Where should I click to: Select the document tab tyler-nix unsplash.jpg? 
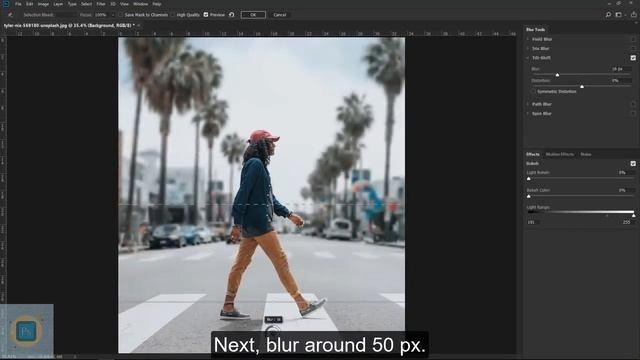point(69,25)
